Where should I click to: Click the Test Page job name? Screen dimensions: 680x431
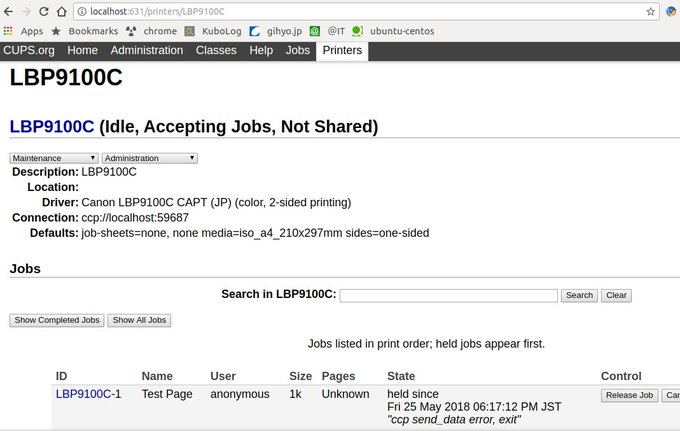(x=167, y=394)
